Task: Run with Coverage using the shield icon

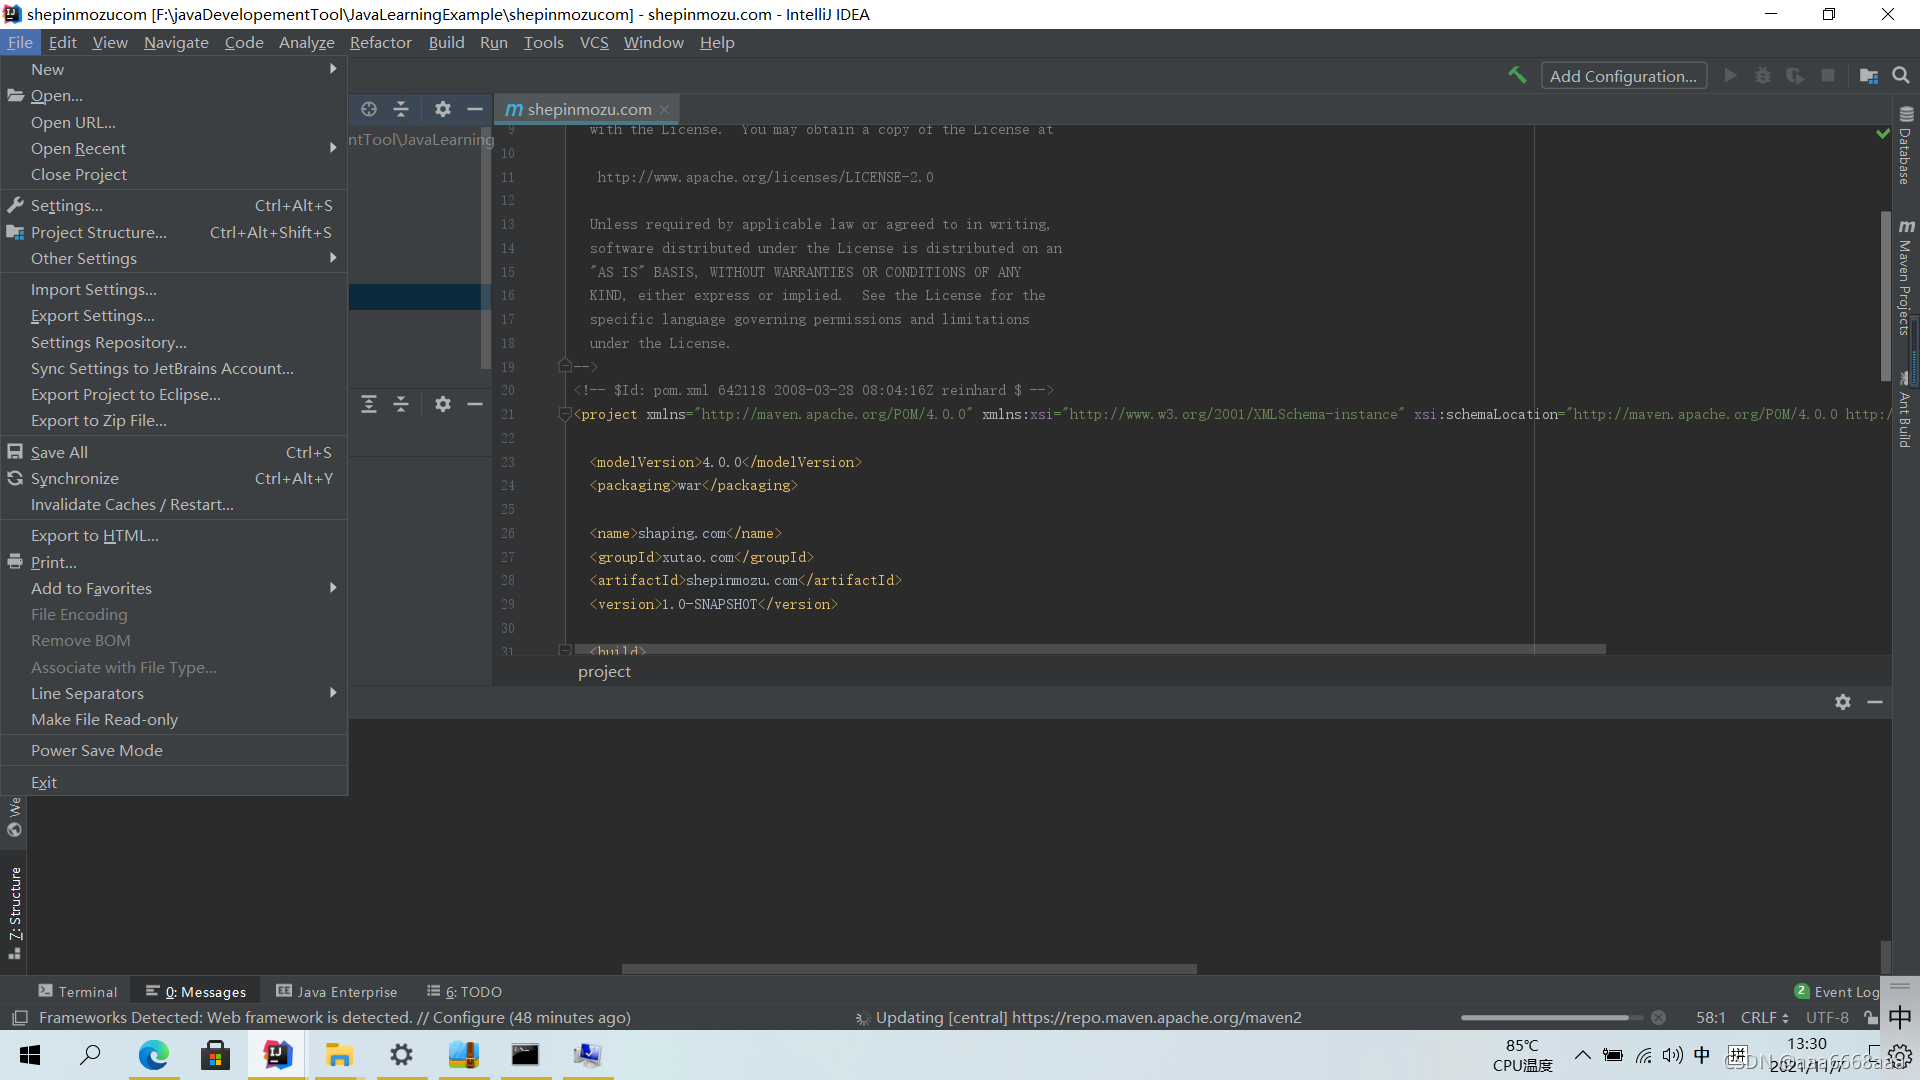Action: point(1796,75)
